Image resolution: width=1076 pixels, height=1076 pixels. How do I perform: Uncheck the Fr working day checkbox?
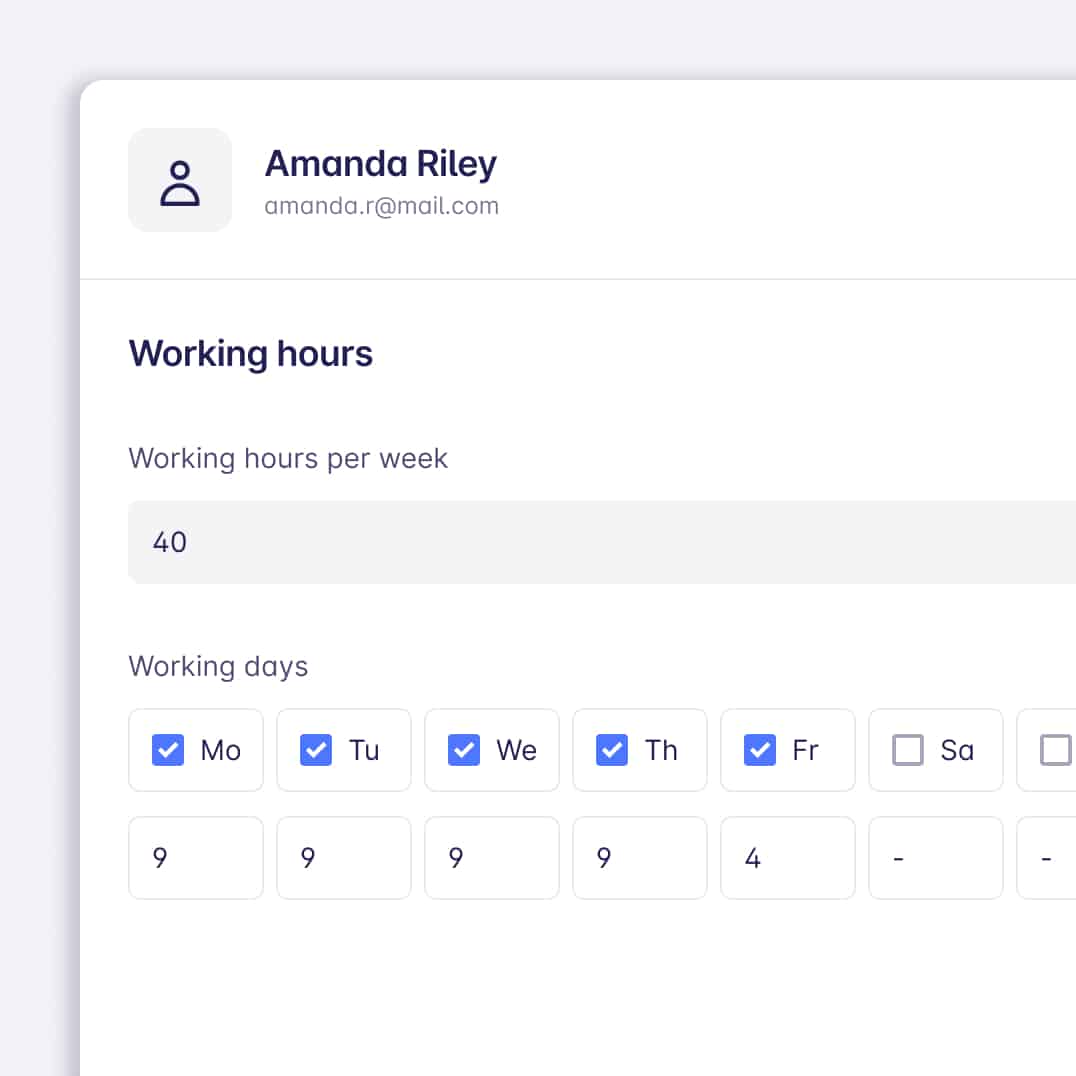(x=760, y=750)
